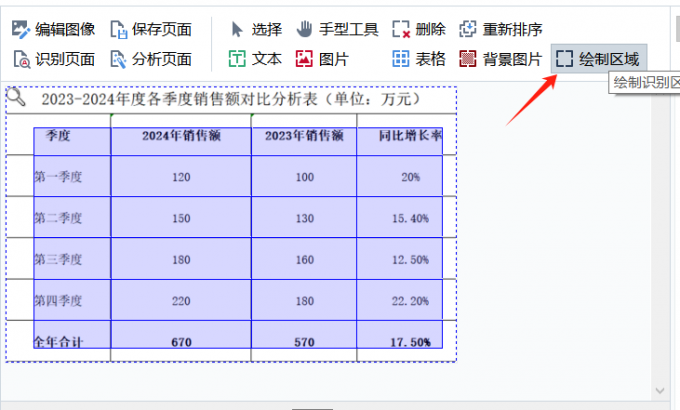The width and height of the screenshot is (680, 410).
Task: Click the growth cell 22.20%
Action: coord(400,300)
